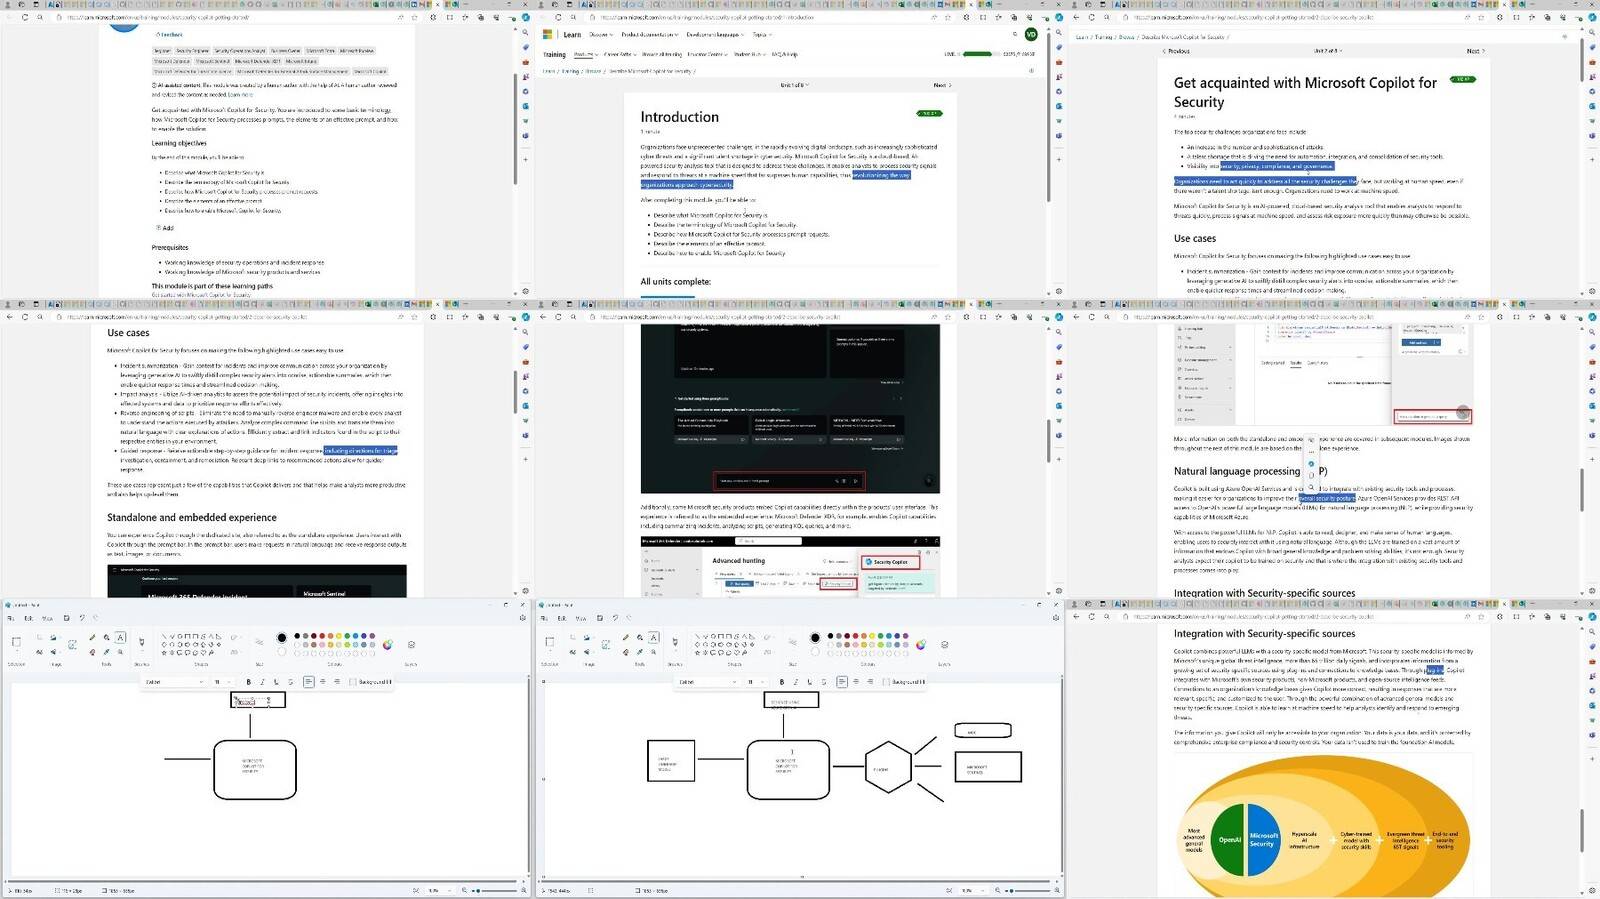
Task: Expand Product documentation on the Introduction page
Action: 649,35
